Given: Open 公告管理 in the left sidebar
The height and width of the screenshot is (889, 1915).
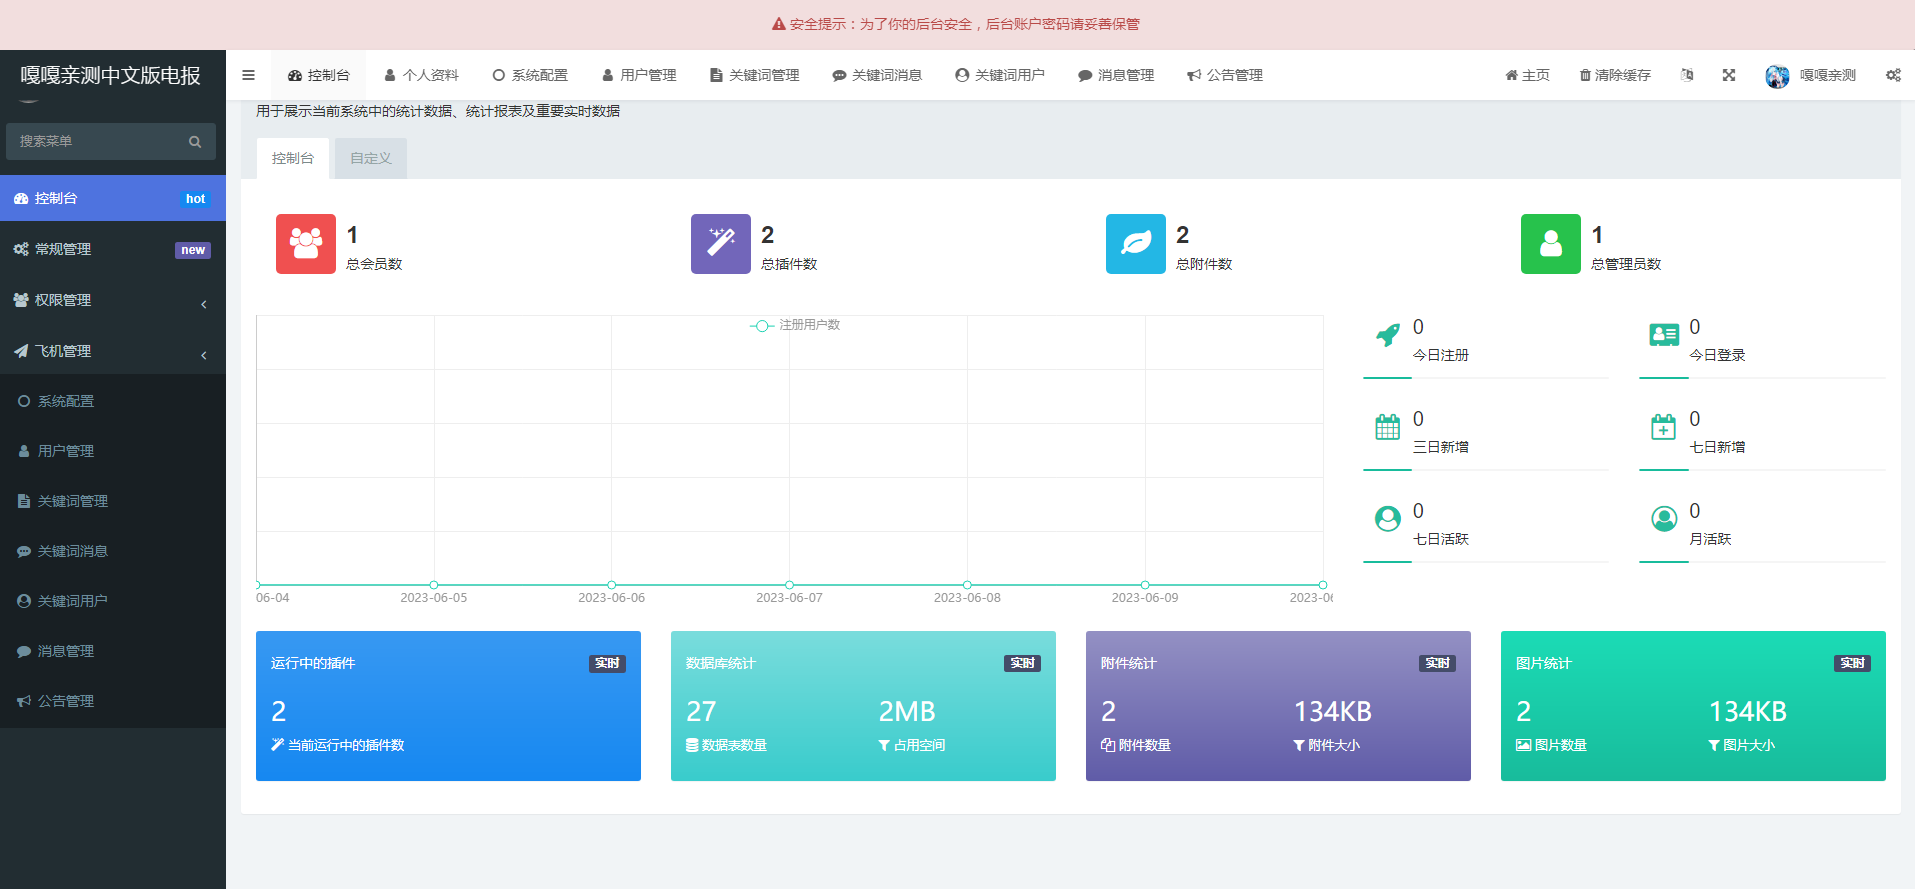Looking at the screenshot, I should click(x=66, y=701).
